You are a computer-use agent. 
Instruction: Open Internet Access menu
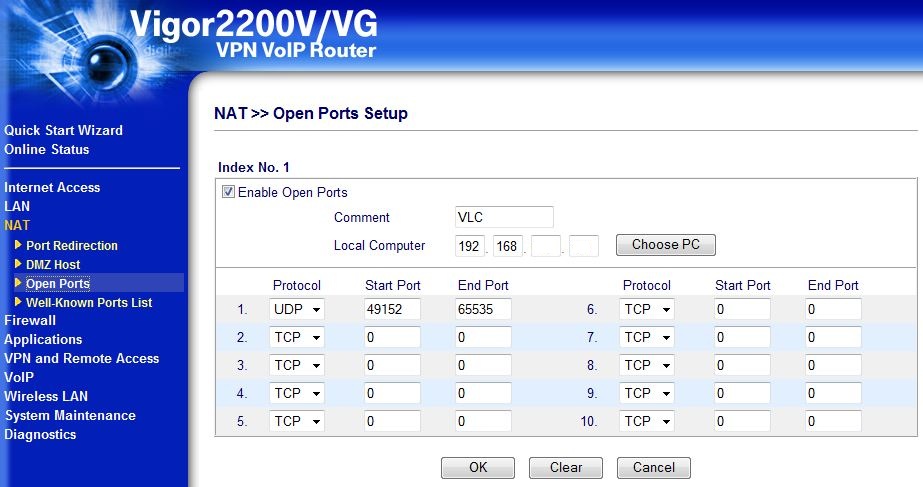pos(52,187)
